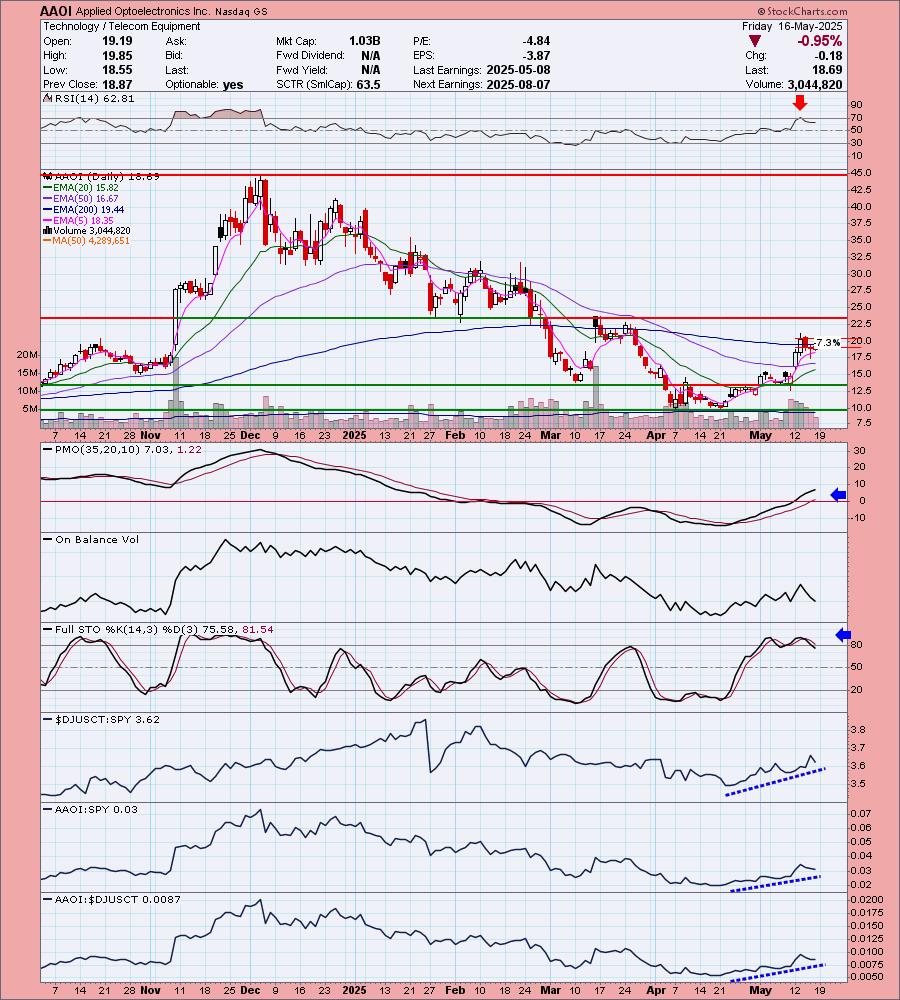Click the header Volume value 3,044,820

coord(815,84)
